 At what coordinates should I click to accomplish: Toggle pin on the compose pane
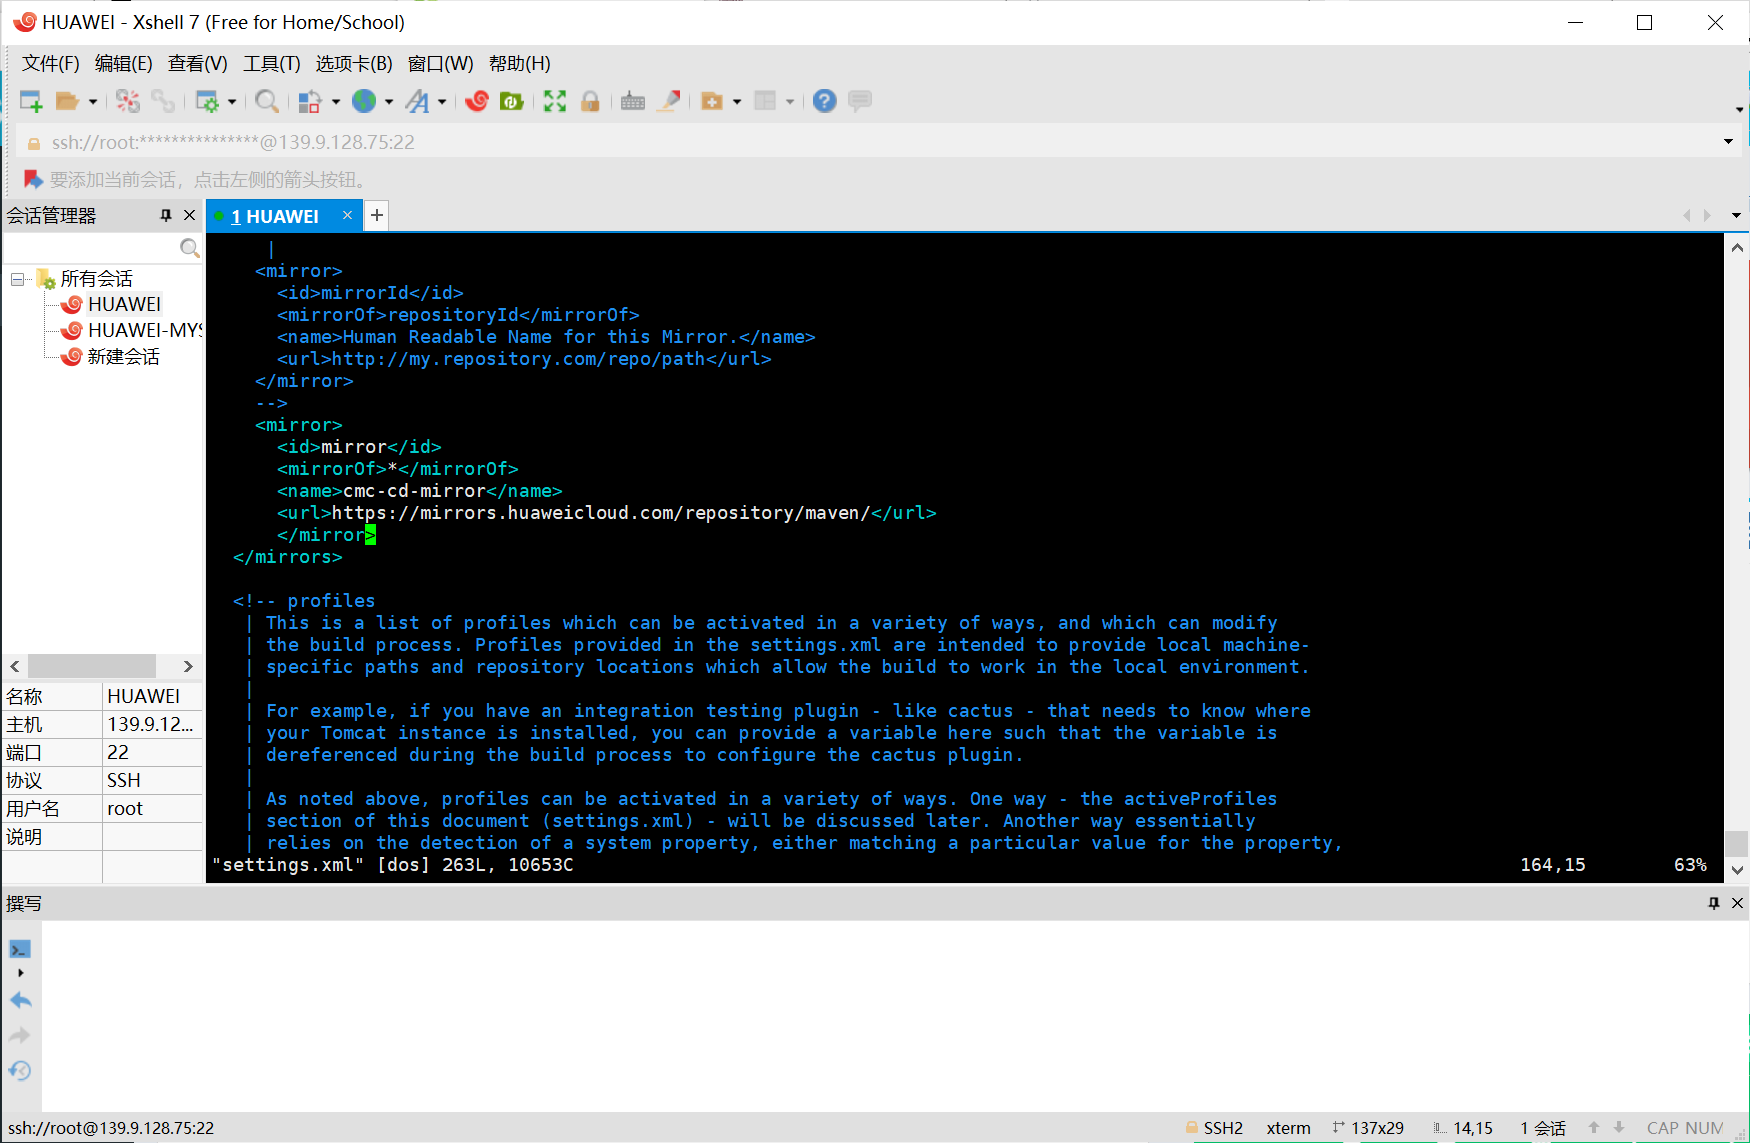(x=1714, y=903)
